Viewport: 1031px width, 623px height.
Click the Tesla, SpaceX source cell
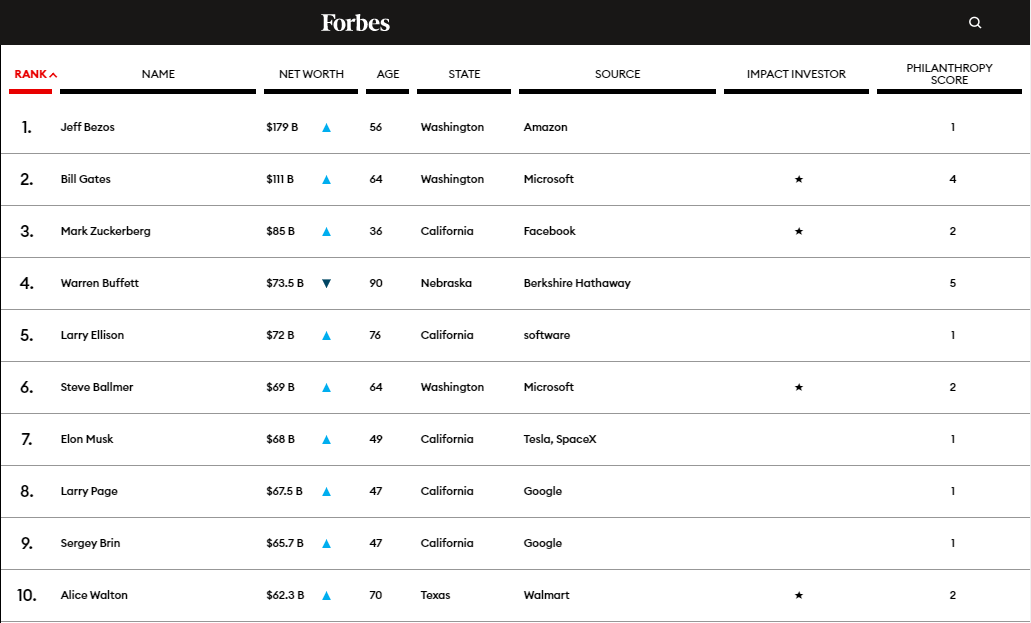point(560,439)
